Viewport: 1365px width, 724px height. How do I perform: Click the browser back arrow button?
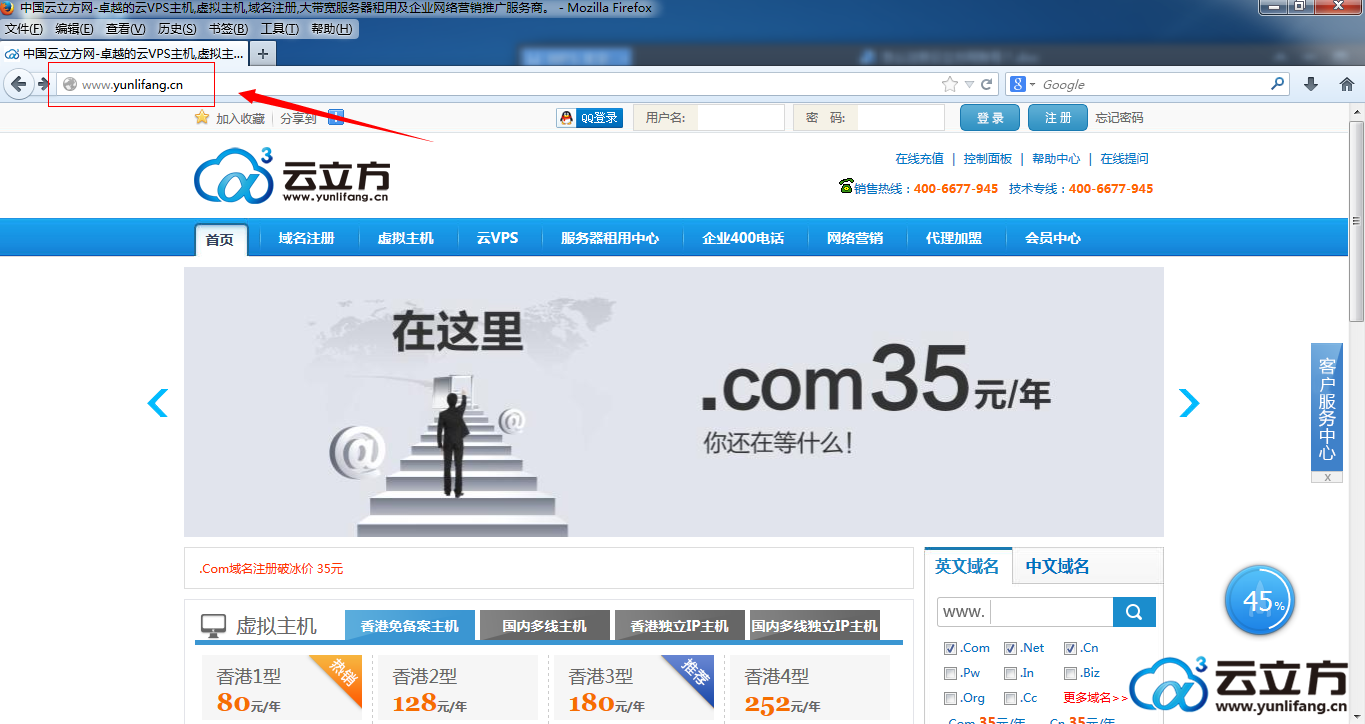point(18,85)
